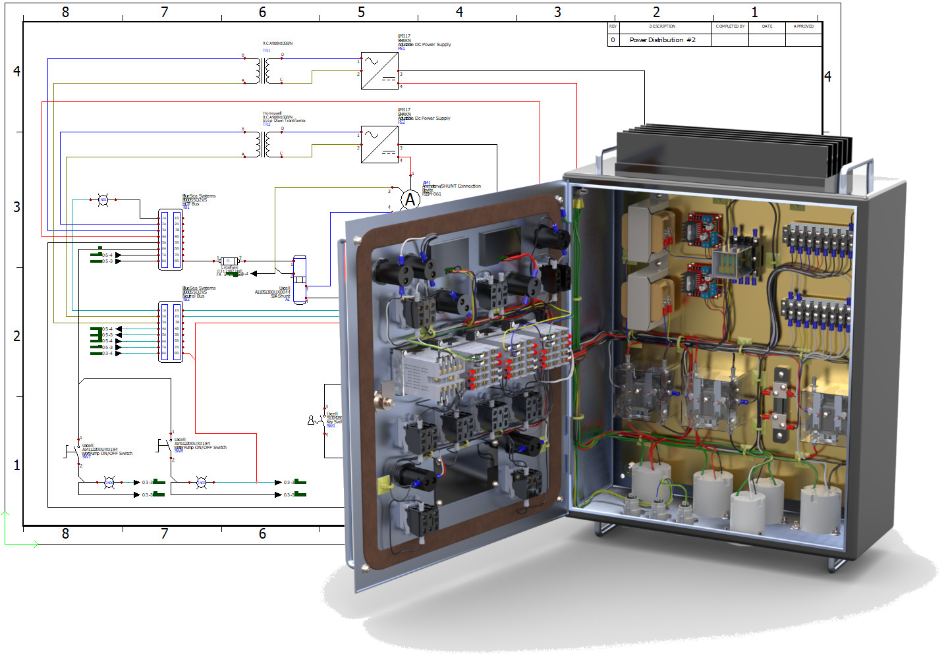Screen dimensions: 946x667
Task: Click zone number 7 on the bottom border
Action: coord(164,534)
